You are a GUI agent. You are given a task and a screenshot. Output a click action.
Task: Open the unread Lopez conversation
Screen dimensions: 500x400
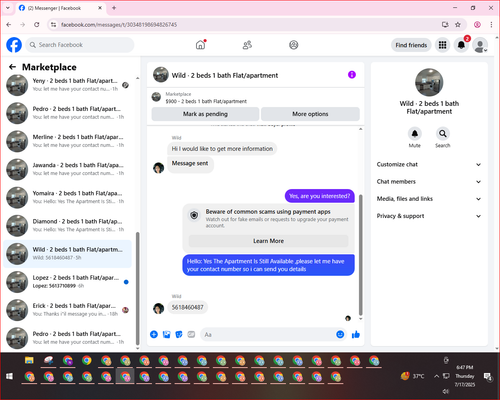[68, 282]
